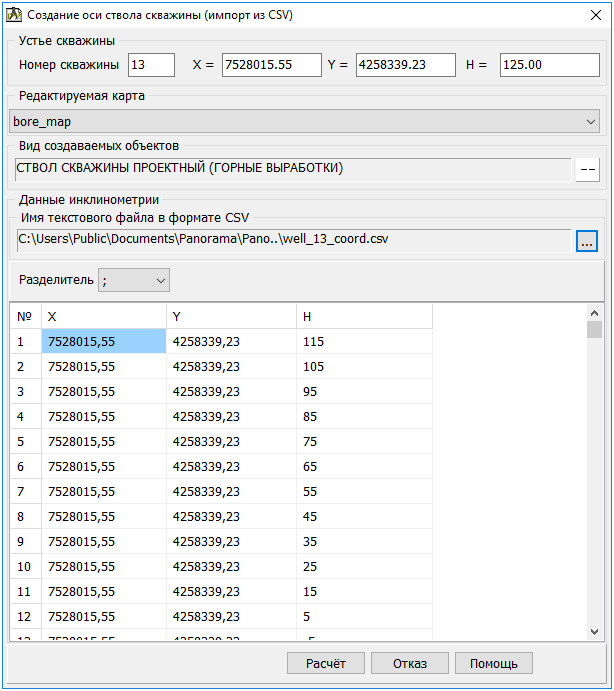Select the highlighted X cell in row 1
This screenshot has height=691, width=614.
click(103, 341)
